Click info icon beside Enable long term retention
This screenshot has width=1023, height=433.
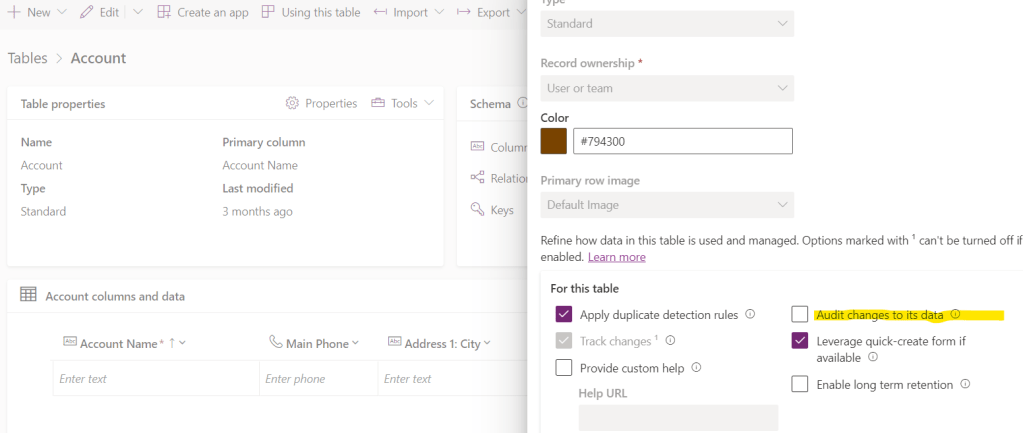[965, 384]
